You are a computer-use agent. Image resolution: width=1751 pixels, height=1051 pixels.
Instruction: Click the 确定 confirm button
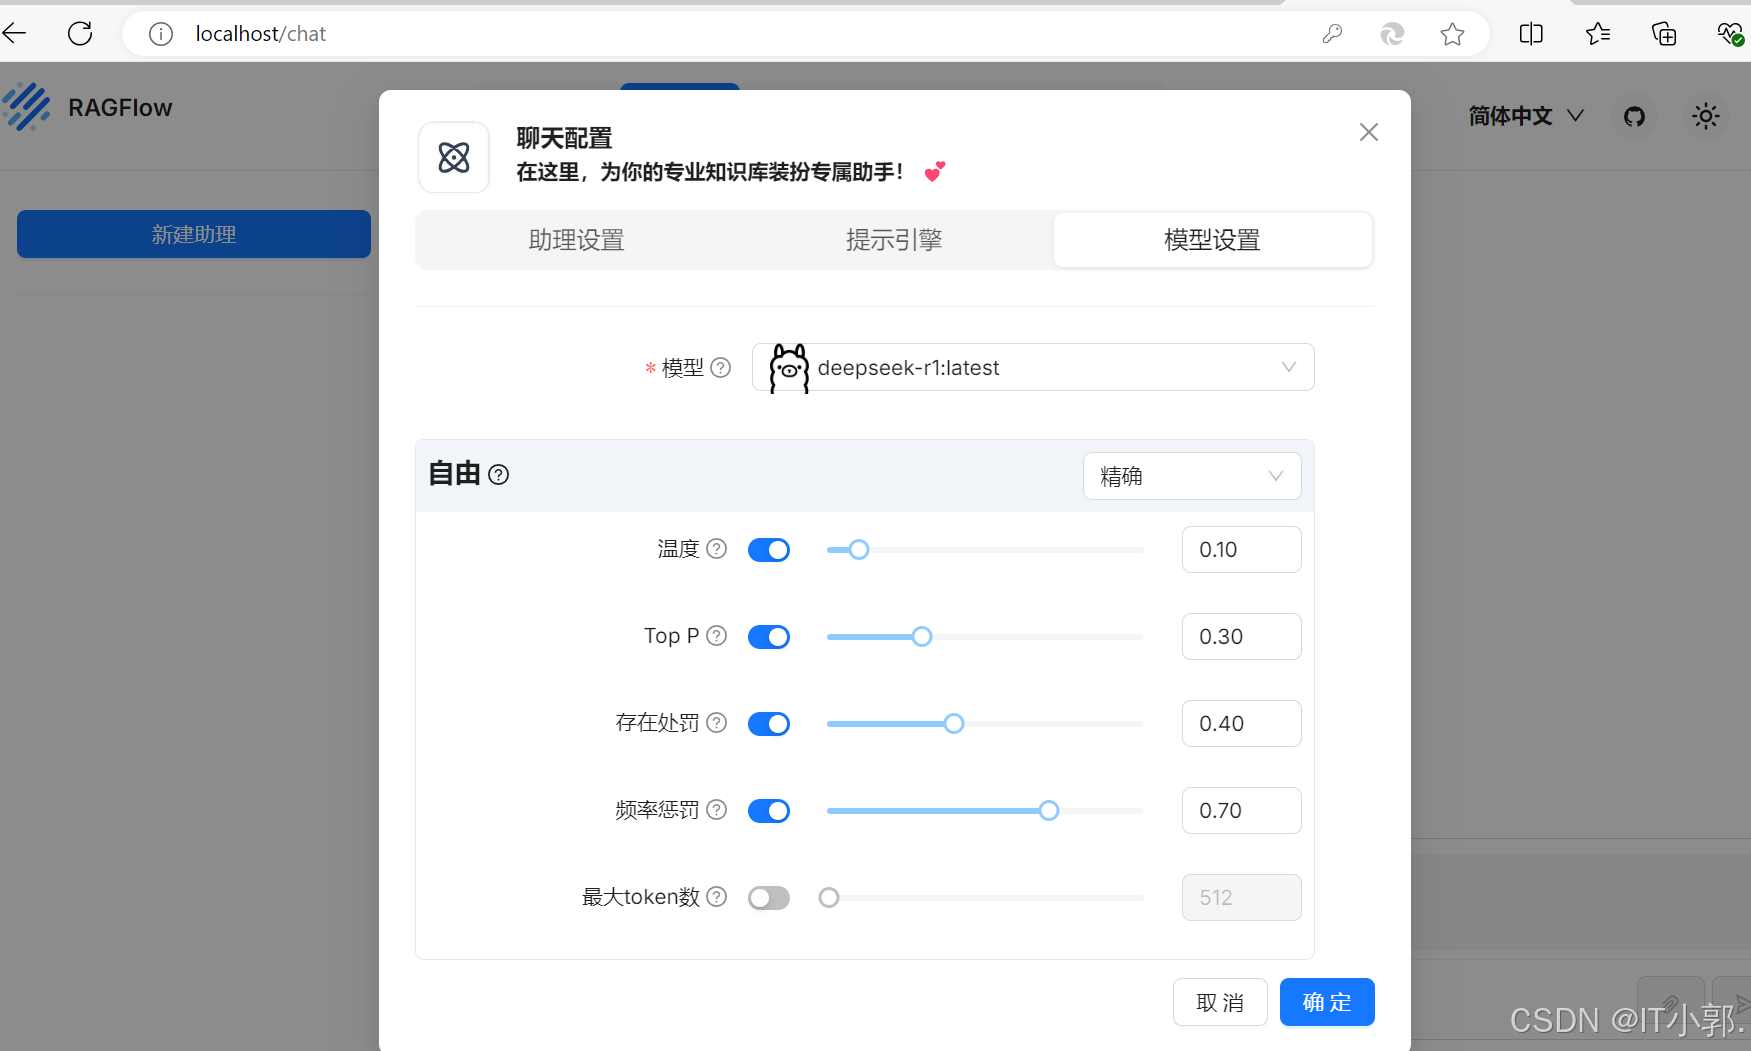[1327, 1002]
